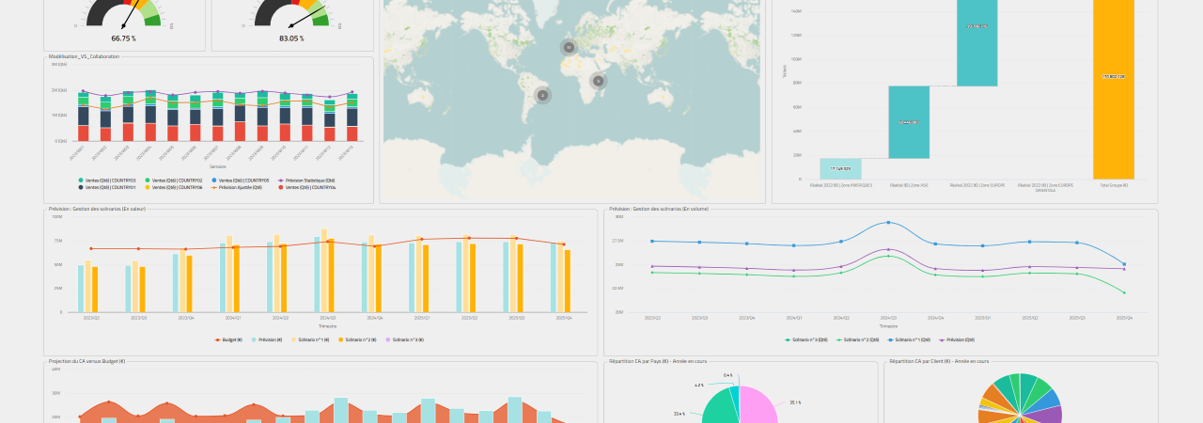Click Projection du CA versus Budget (€) title

tap(87, 361)
